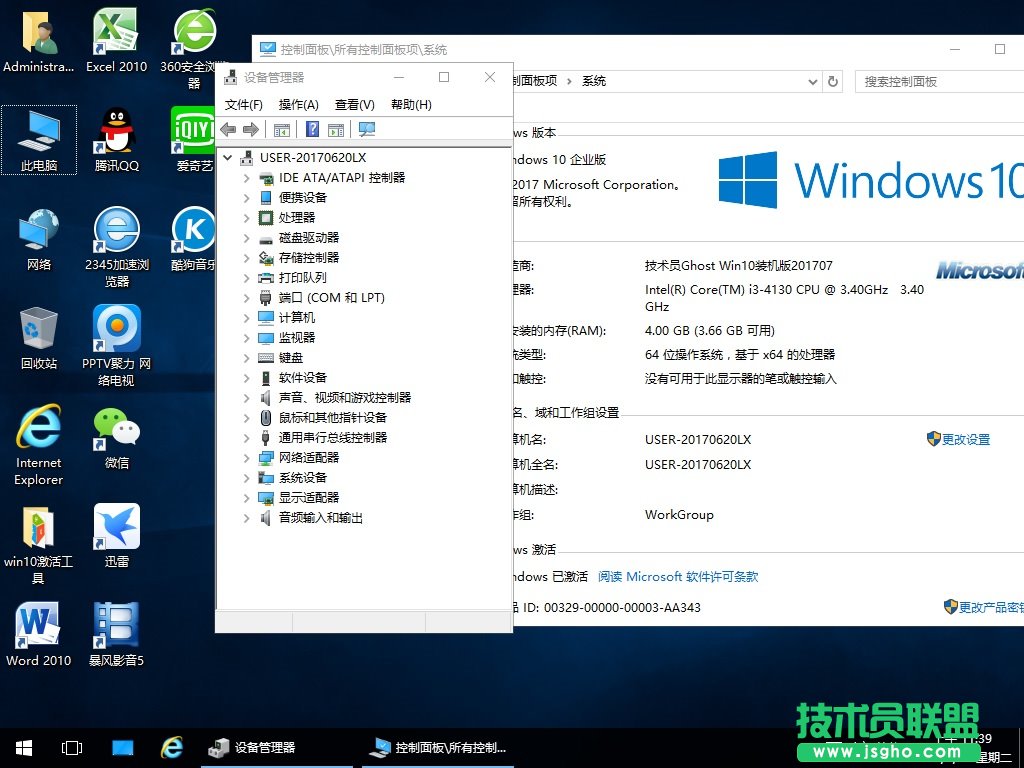This screenshot has height=768, width=1024.
Task: Click 系统 in the address breadcrumb
Action: tap(594, 81)
